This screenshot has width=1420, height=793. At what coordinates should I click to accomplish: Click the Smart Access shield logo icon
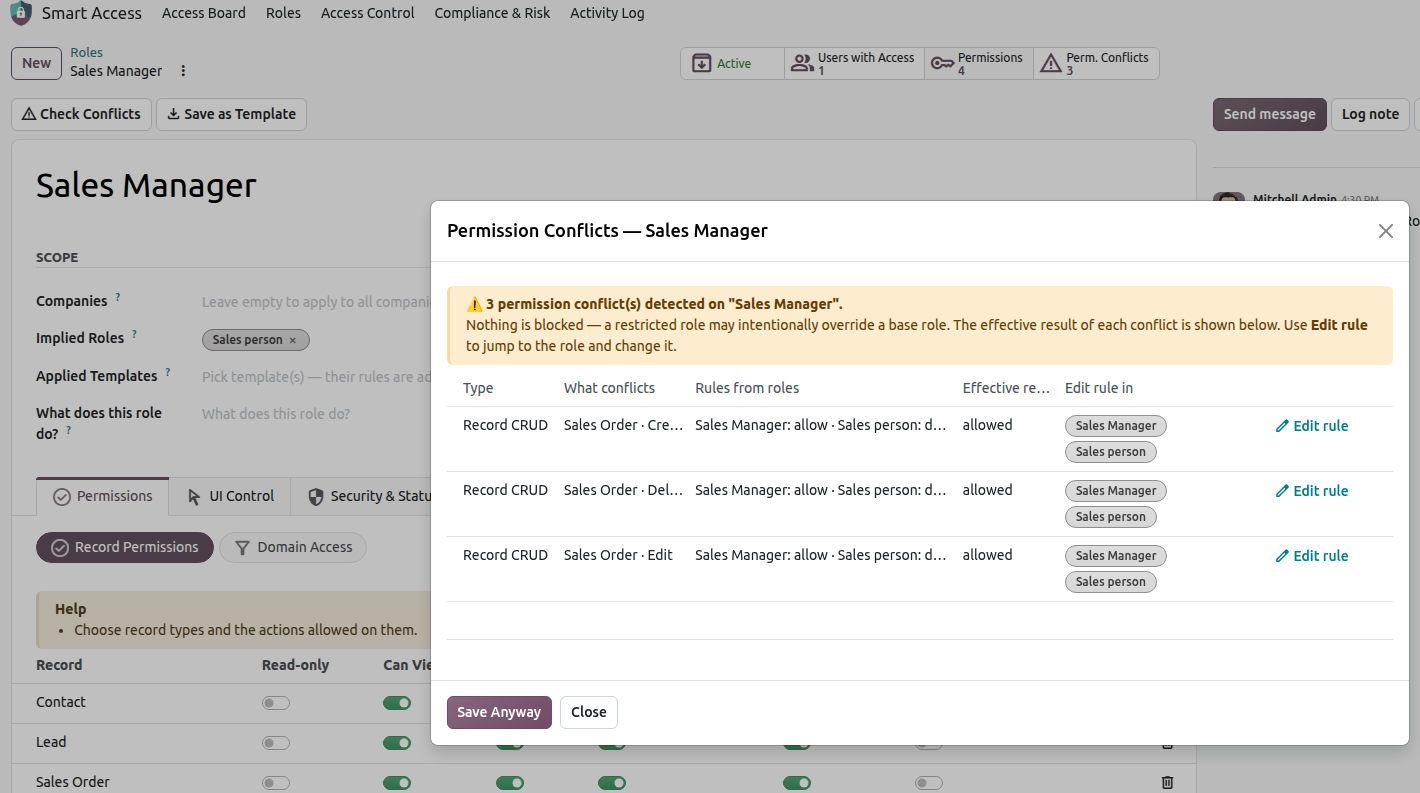coord(21,13)
